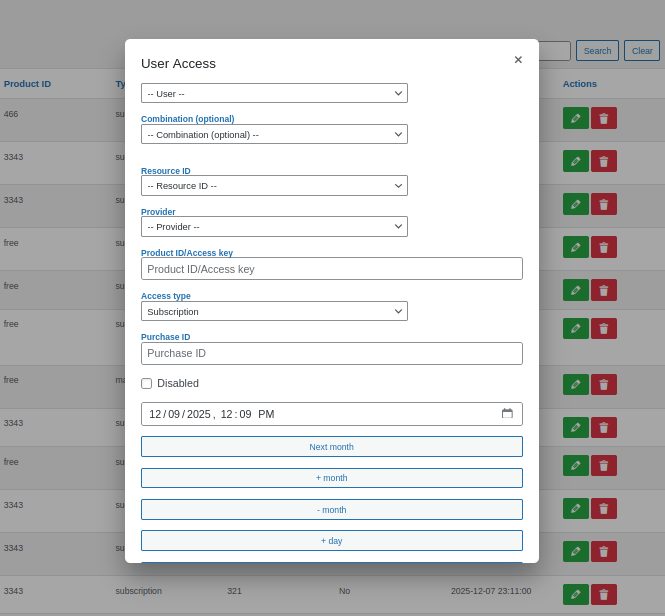Viewport: 665px width, 616px height.
Task: Open the Resource ID dropdown
Action: (x=274, y=186)
